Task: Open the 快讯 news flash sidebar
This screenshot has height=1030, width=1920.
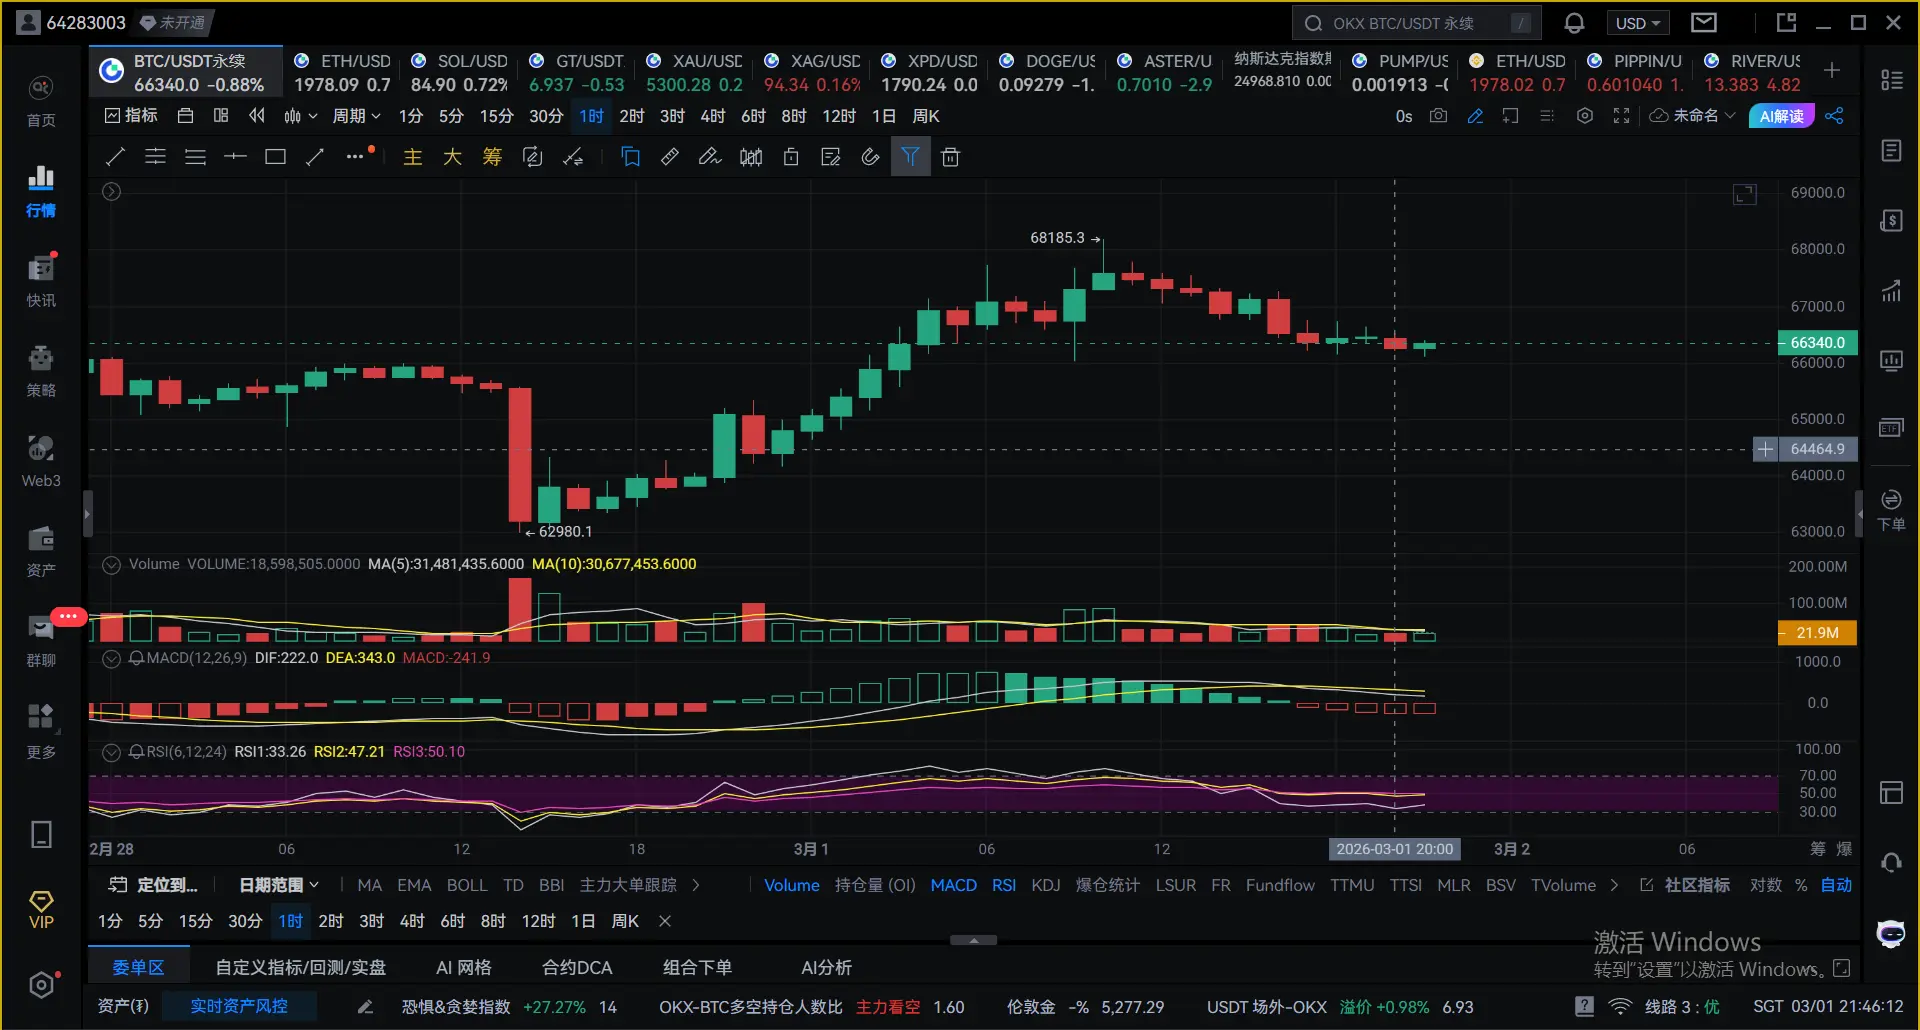Action: click(41, 281)
